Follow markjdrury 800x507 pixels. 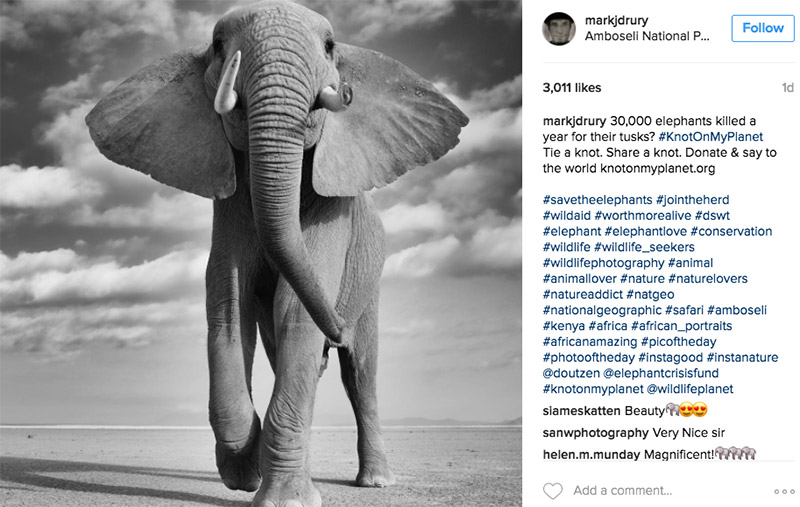[x=763, y=28]
